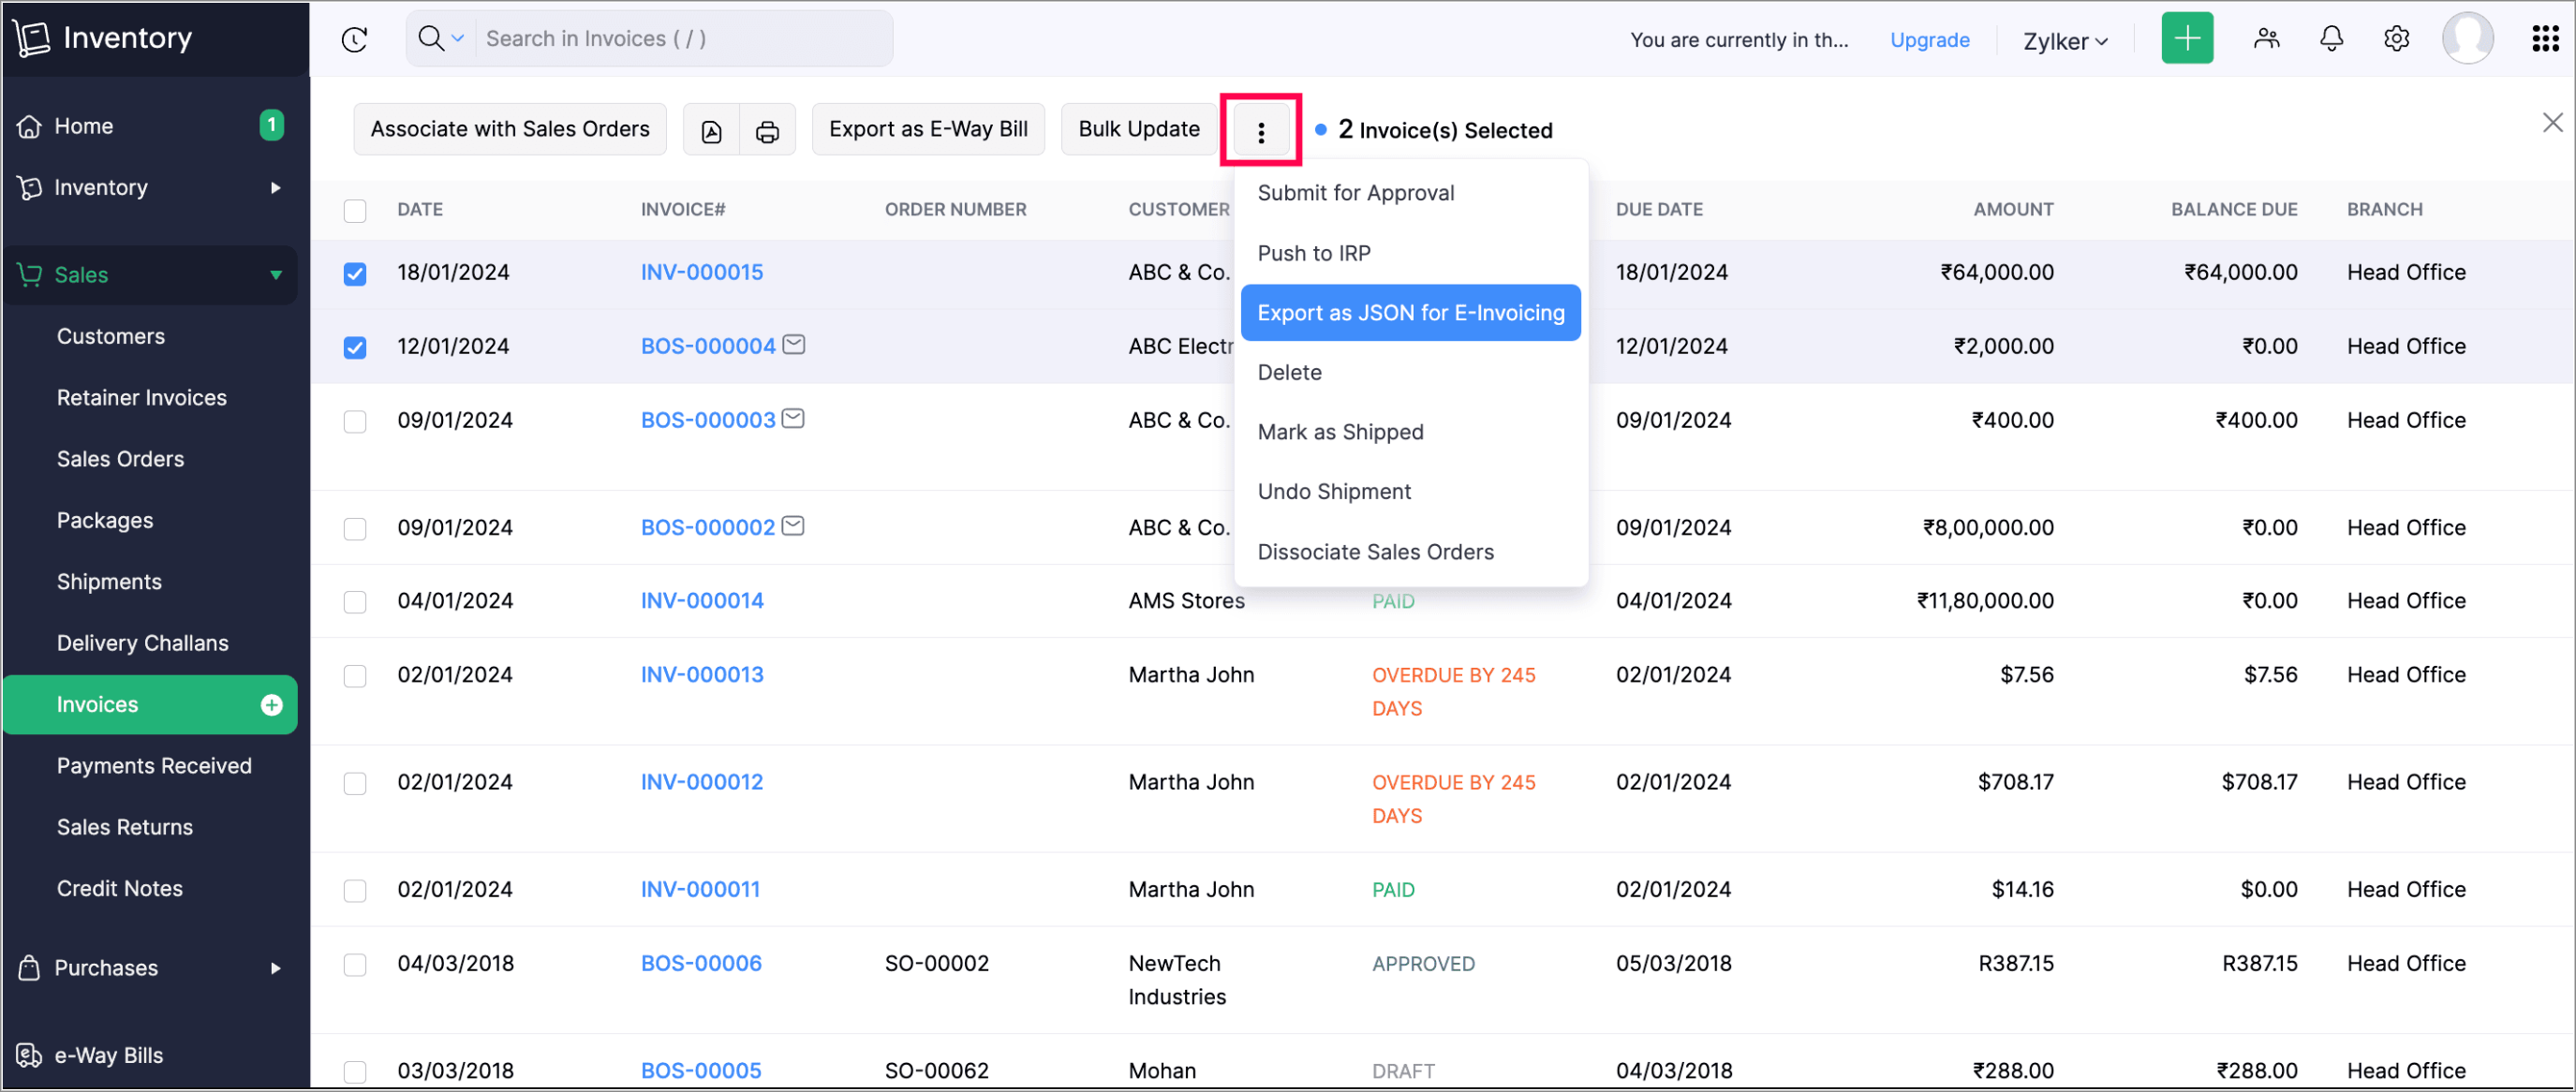Screen dimensions: 2576x1092
Task: Click the Upgrade link
Action: pyautogui.click(x=1929, y=40)
